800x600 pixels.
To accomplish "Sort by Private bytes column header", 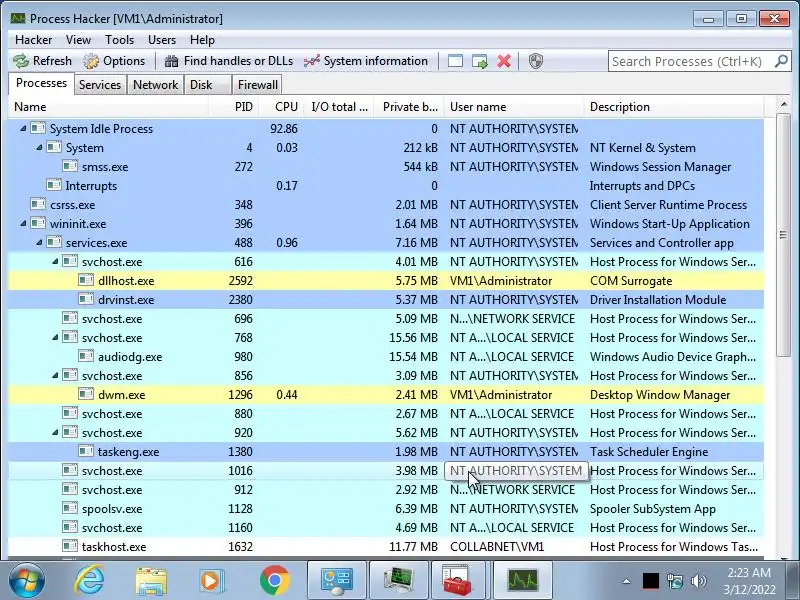I will (409, 107).
